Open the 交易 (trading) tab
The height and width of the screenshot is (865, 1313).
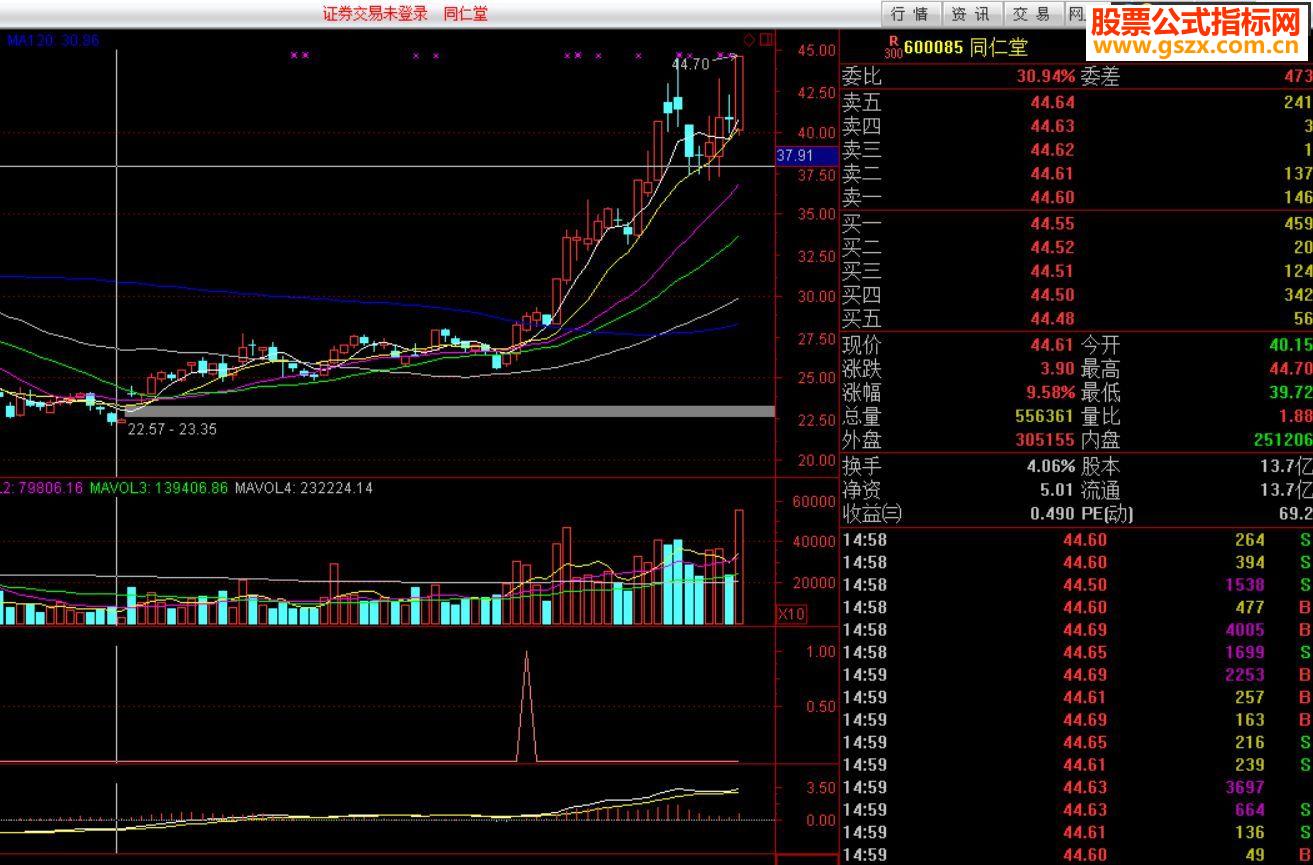pos(1031,14)
